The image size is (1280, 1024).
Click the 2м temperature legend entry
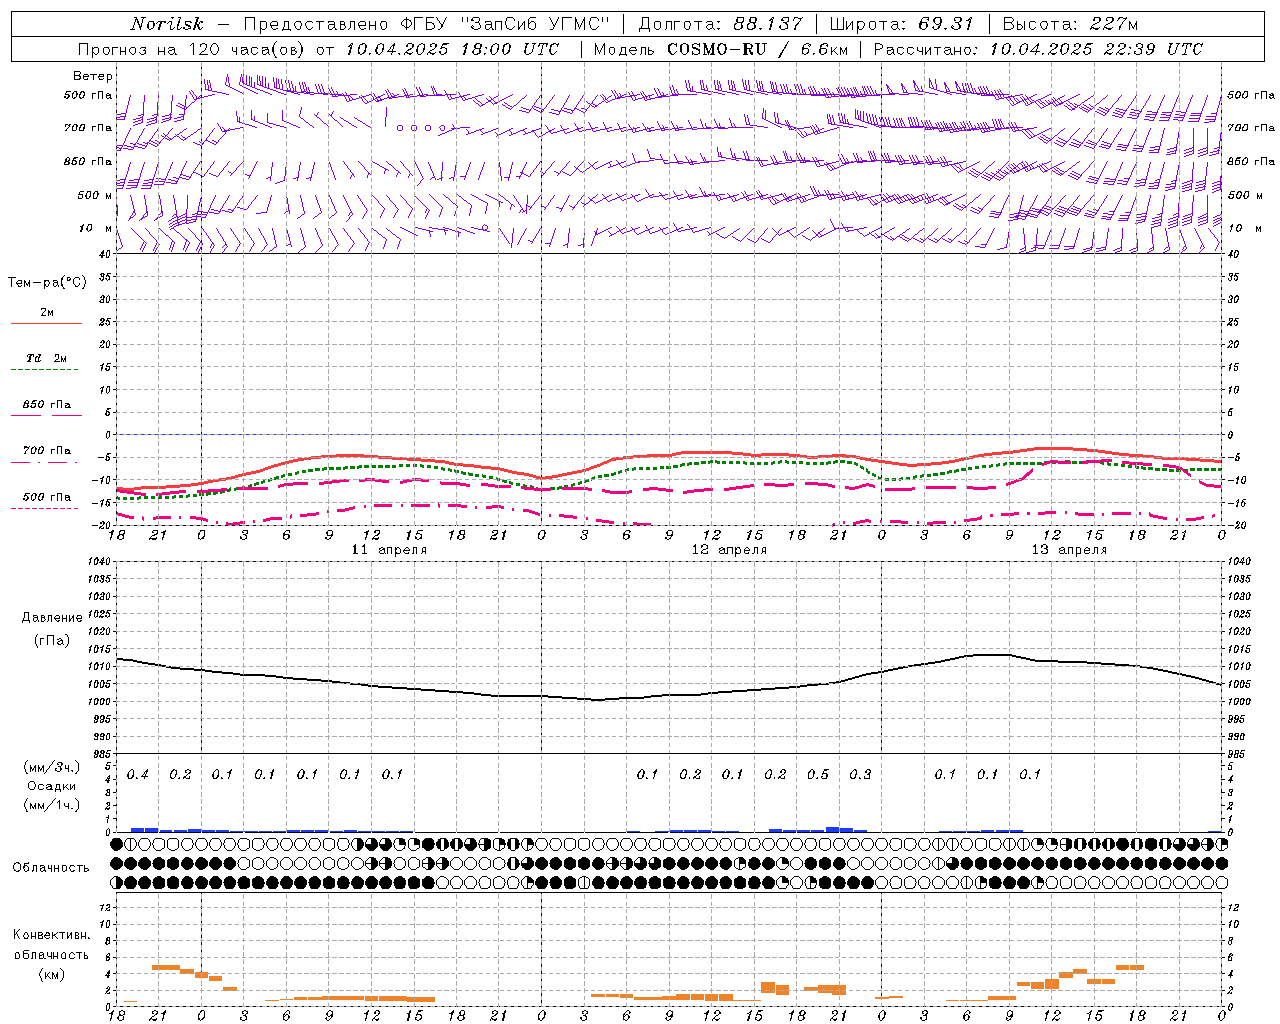pyautogui.click(x=47, y=313)
